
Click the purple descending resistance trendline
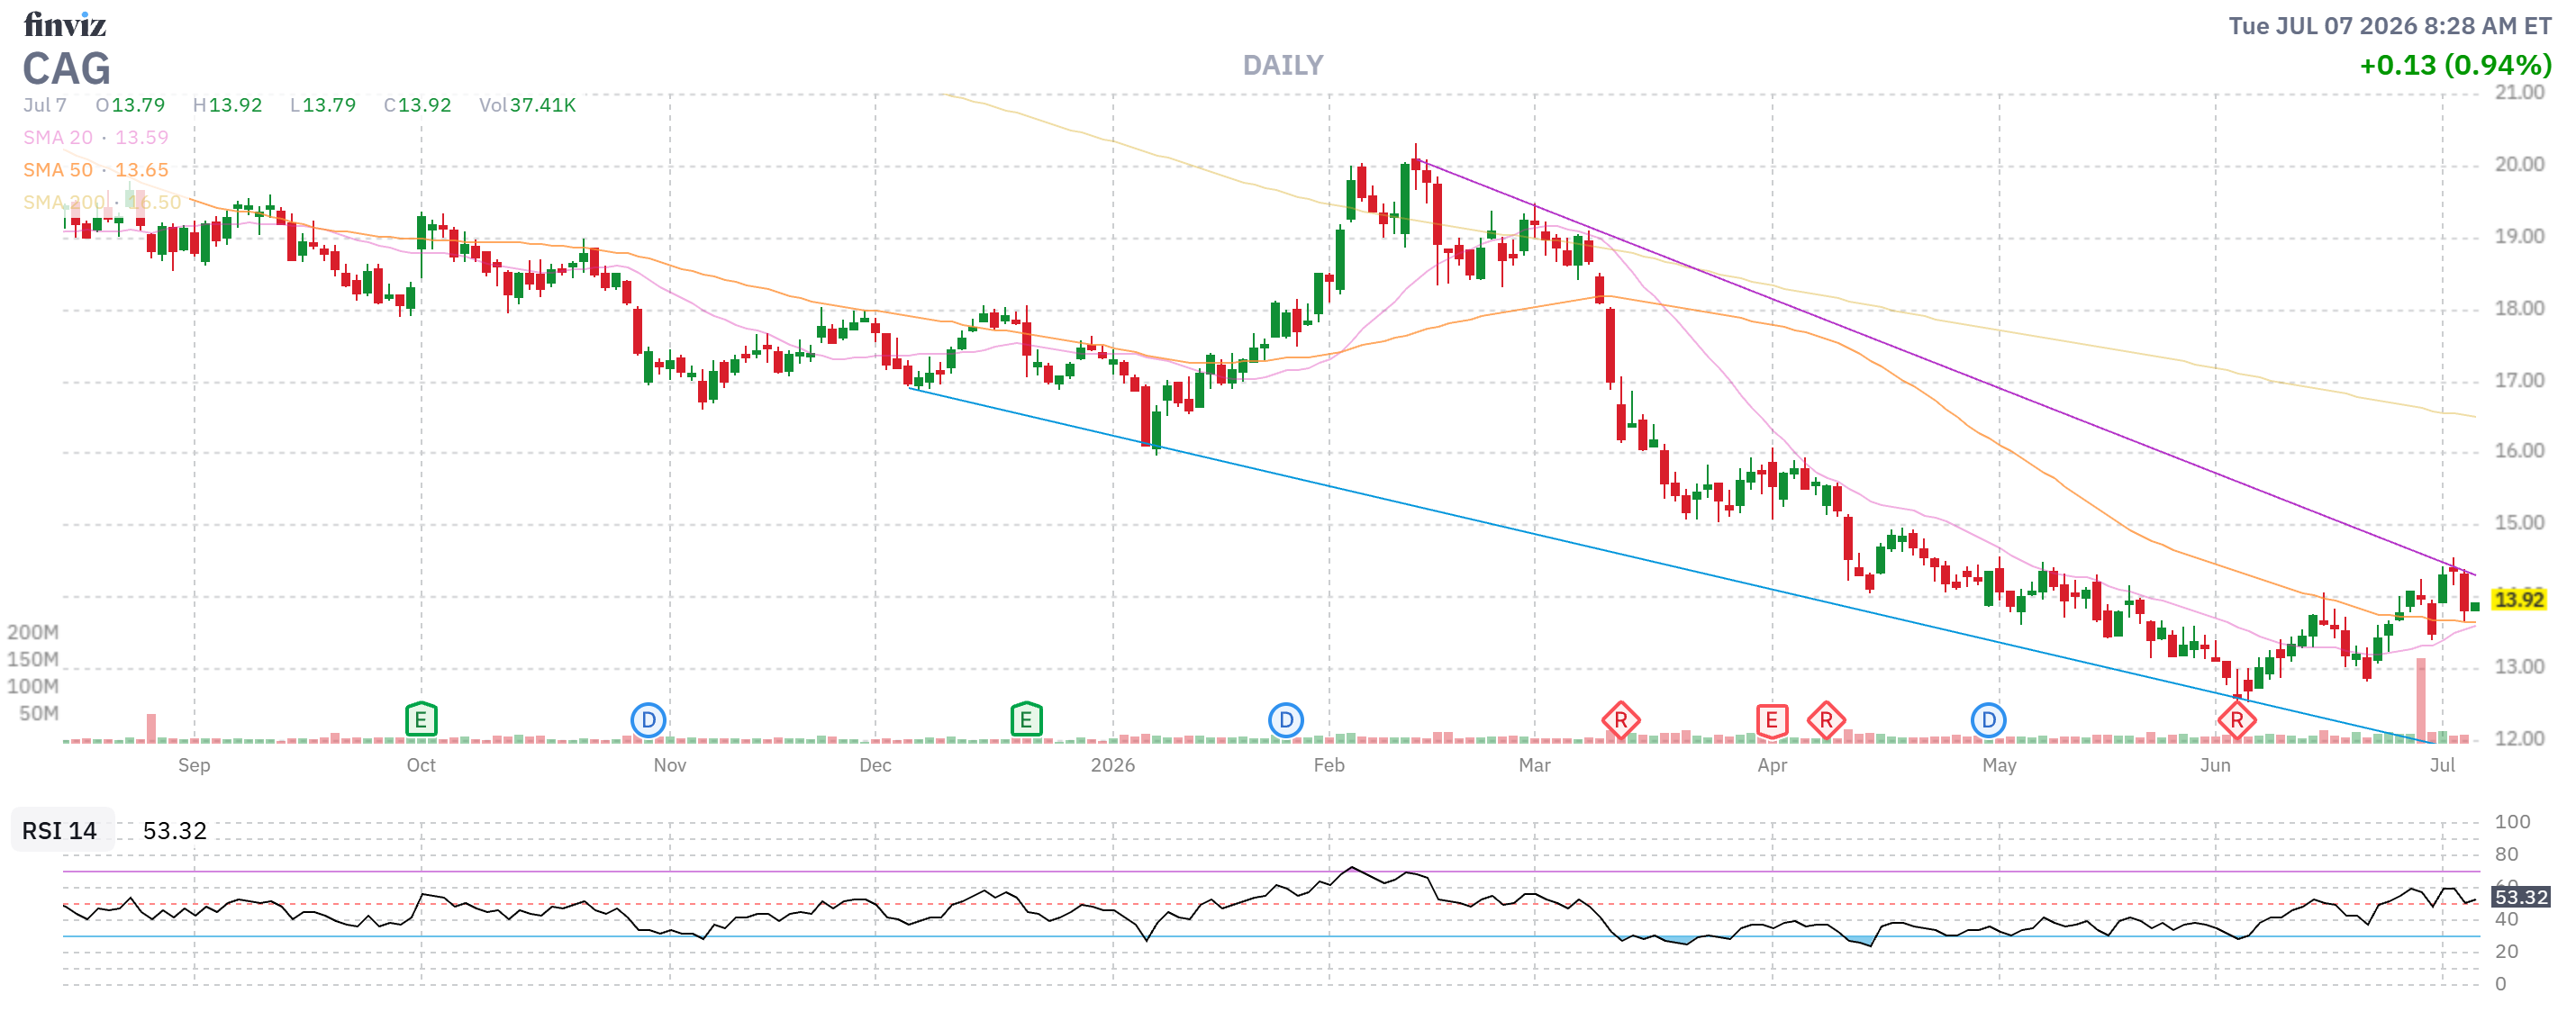point(1950,367)
